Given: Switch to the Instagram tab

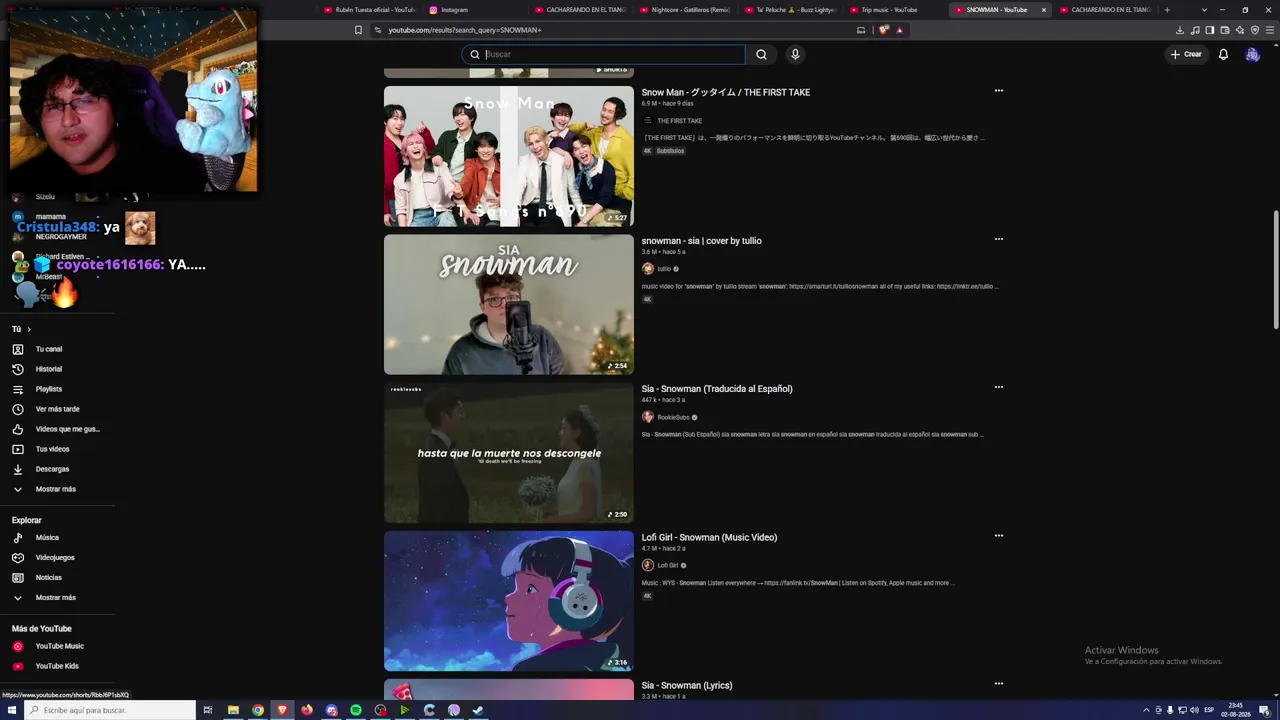Looking at the screenshot, I should (x=472, y=10).
